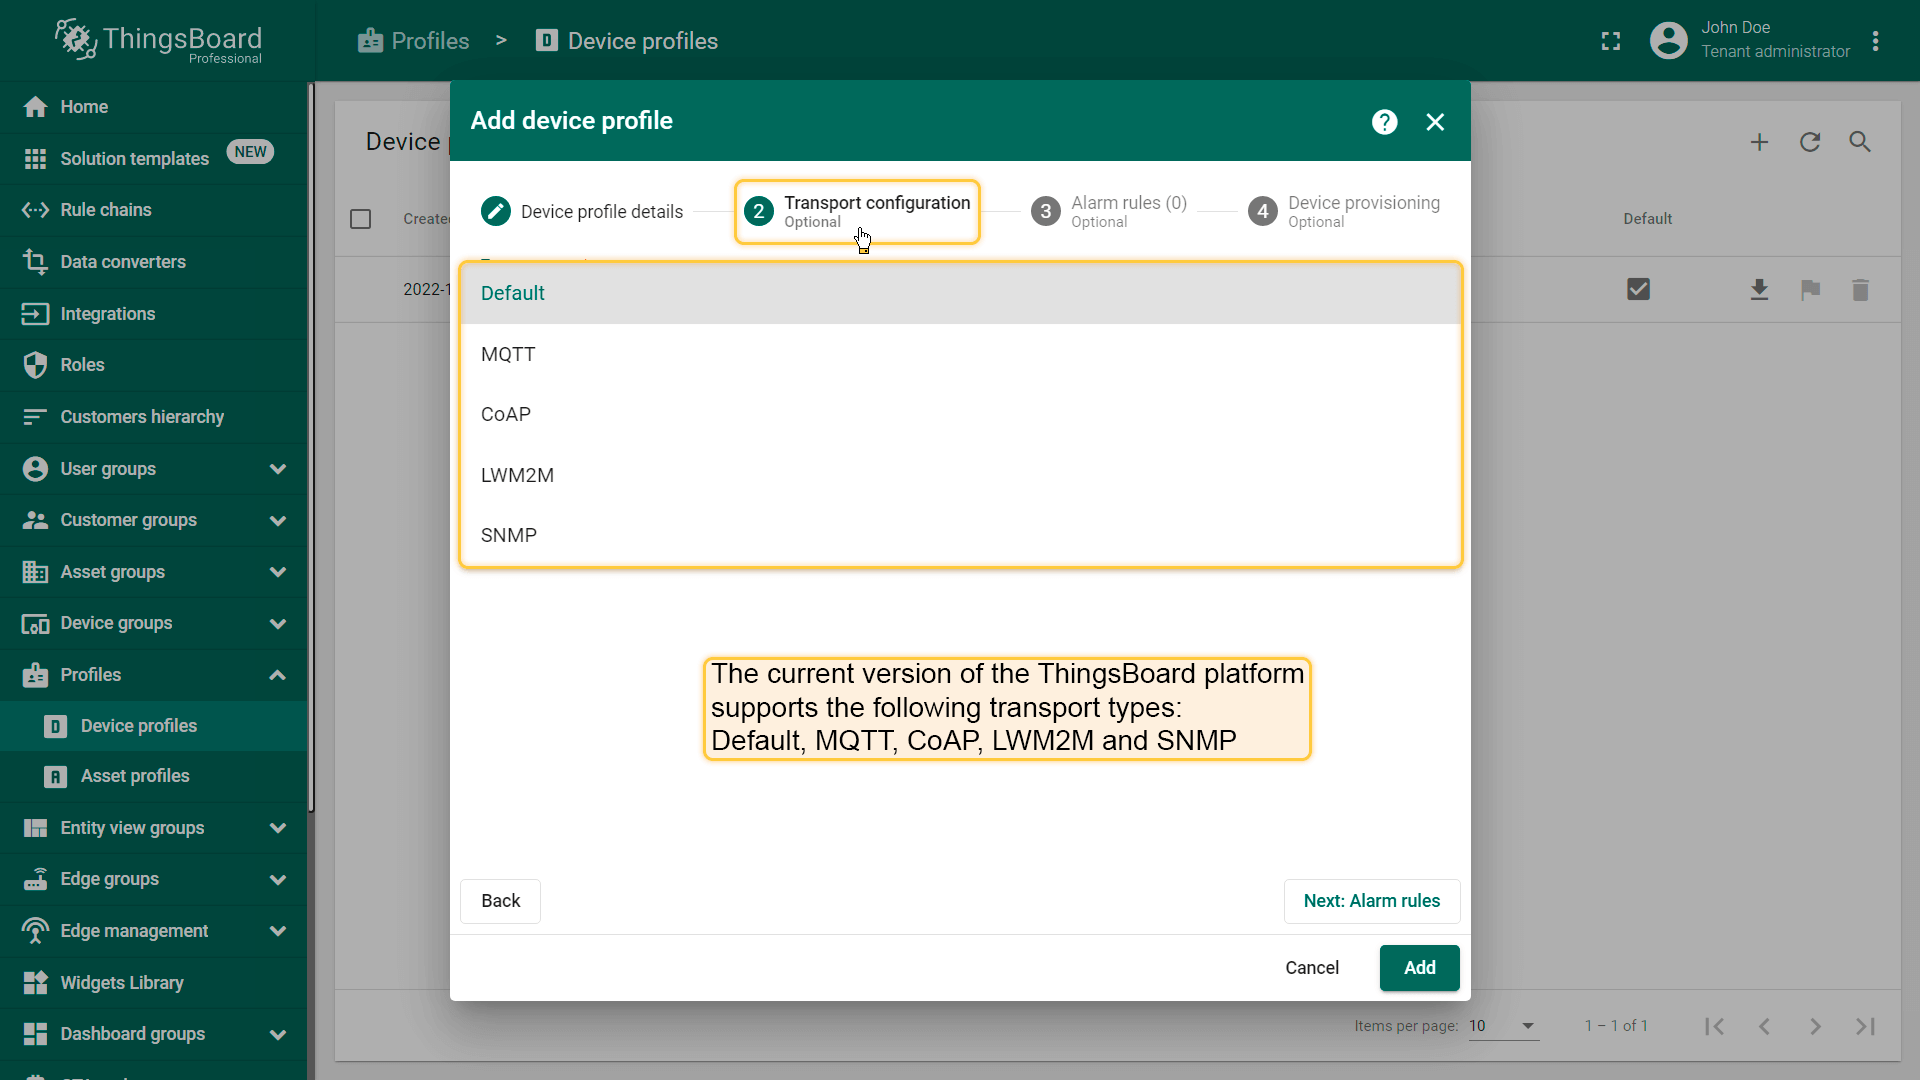Click the help question mark icon in dialog
The image size is (1920, 1080).
pyautogui.click(x=1384, y=122)
